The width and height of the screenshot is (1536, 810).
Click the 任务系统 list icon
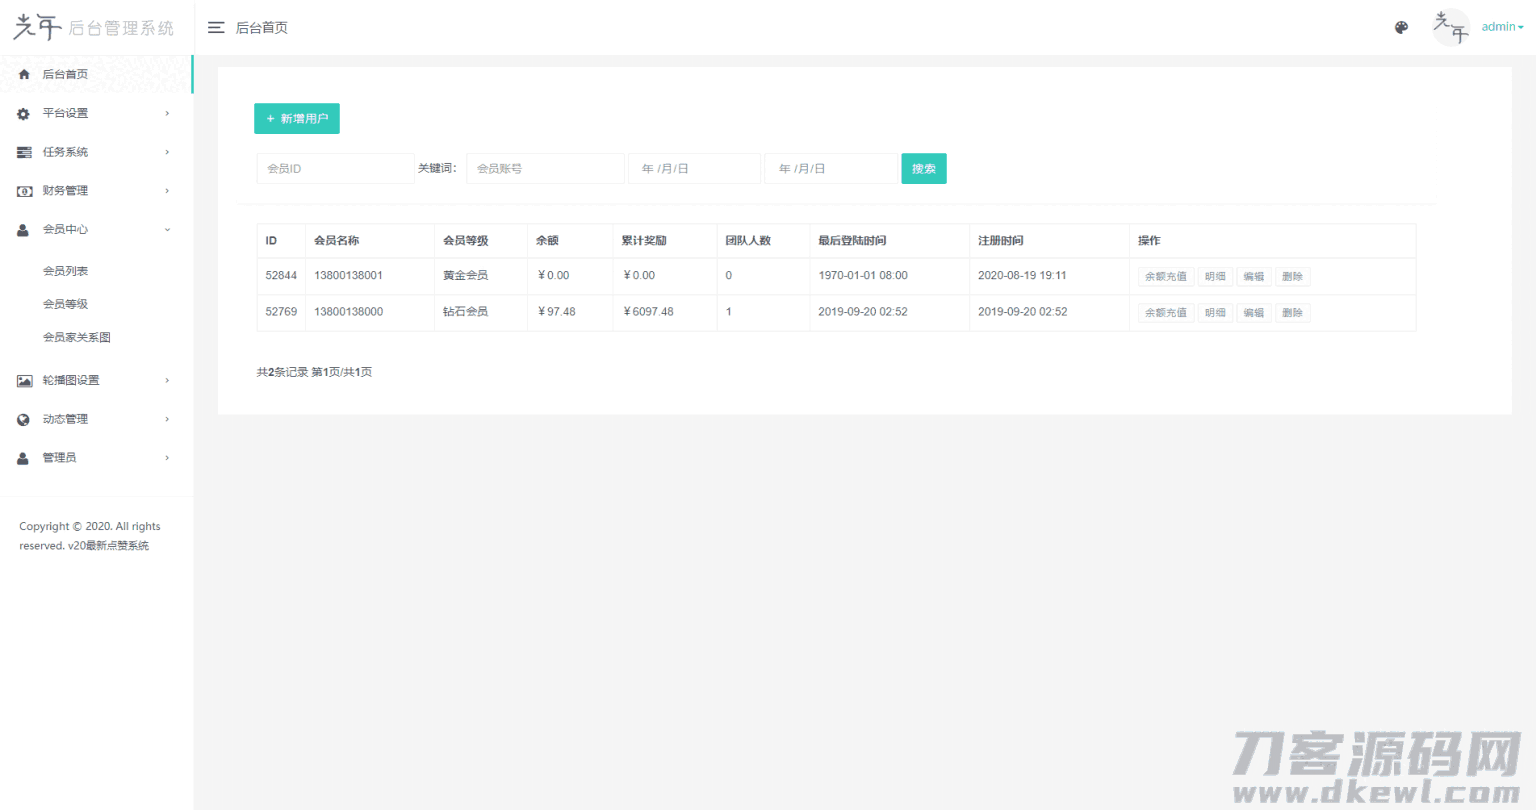[x=24, y=152]
